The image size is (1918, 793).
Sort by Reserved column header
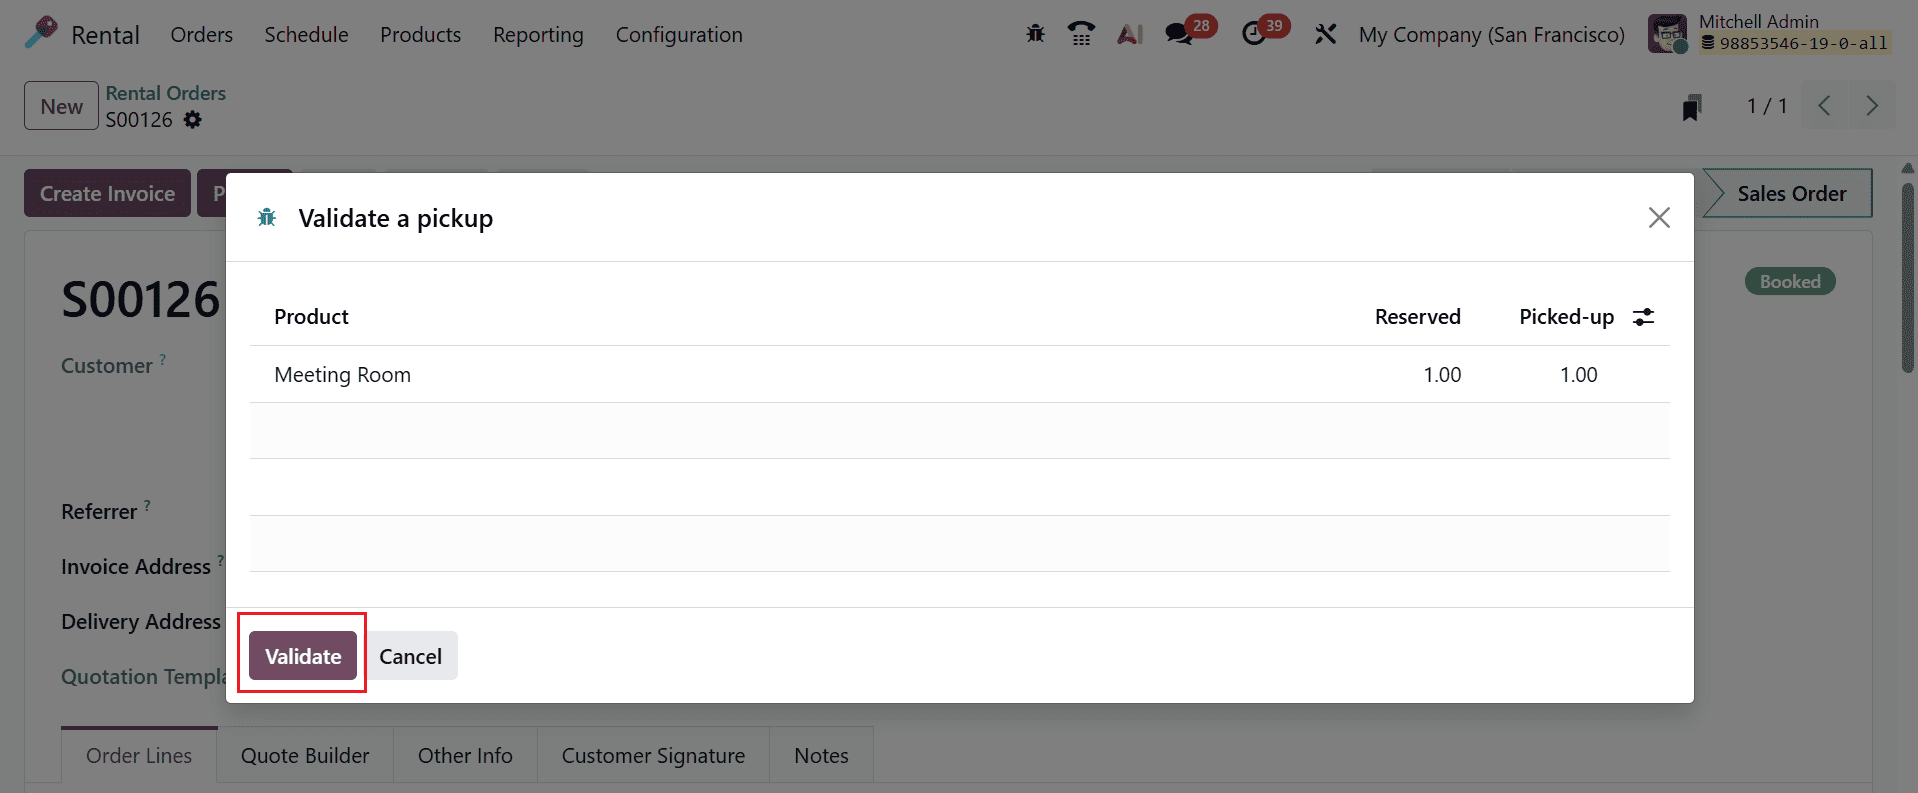tap(1417, 317)
